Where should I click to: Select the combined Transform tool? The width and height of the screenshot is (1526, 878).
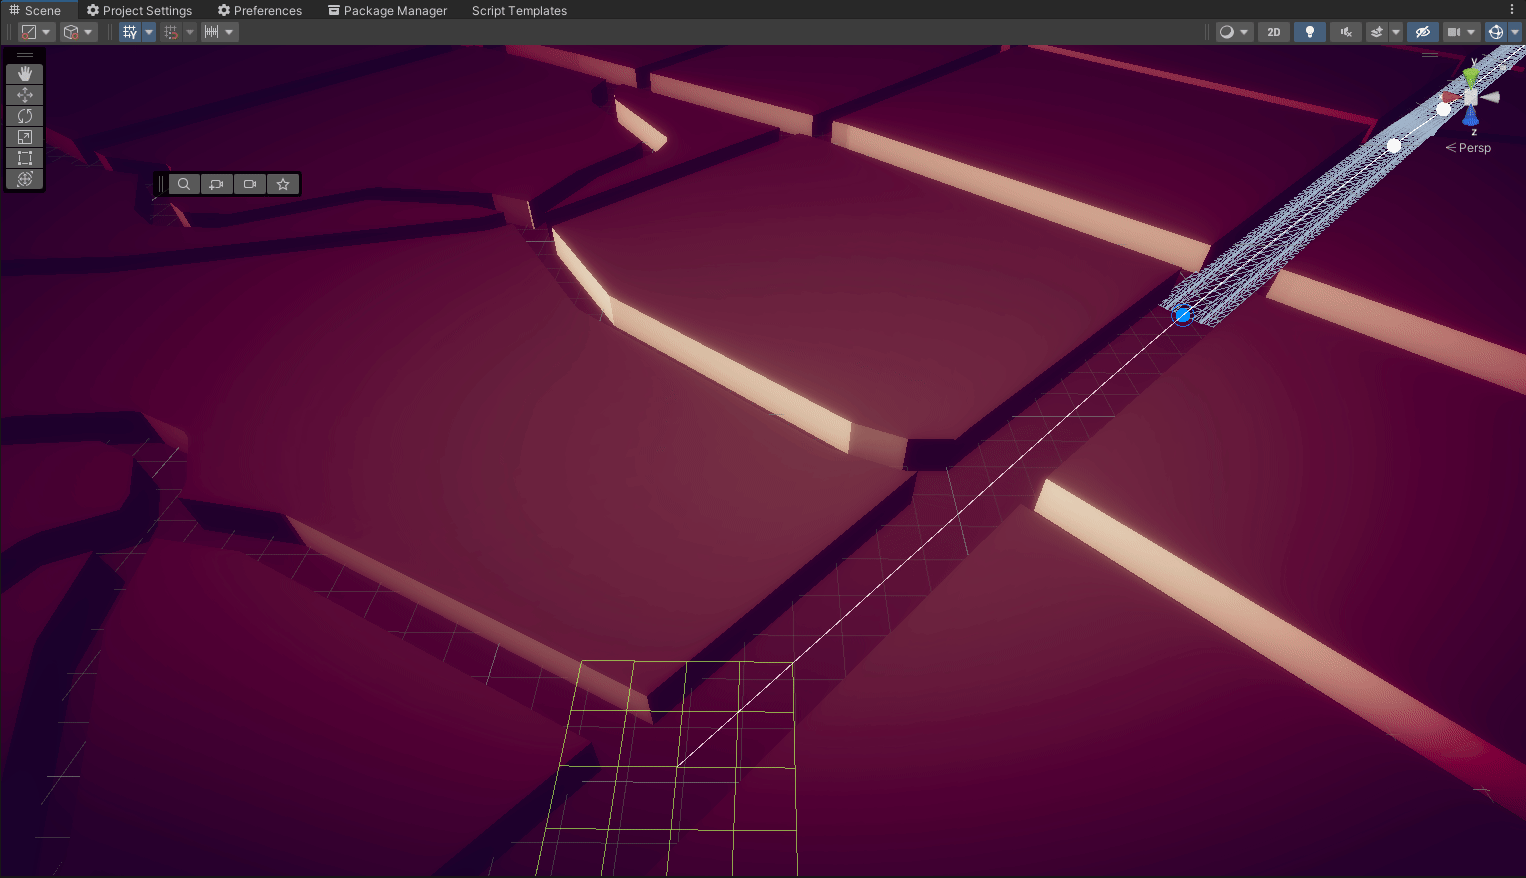(x=25, y=179)
